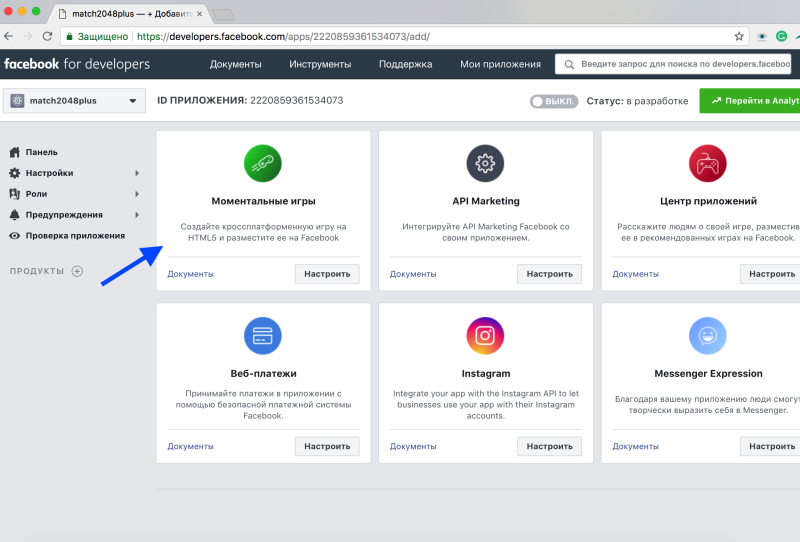The image size is (800, 542).
Task: Select the match2048plus browser tab
Action: 131,14
